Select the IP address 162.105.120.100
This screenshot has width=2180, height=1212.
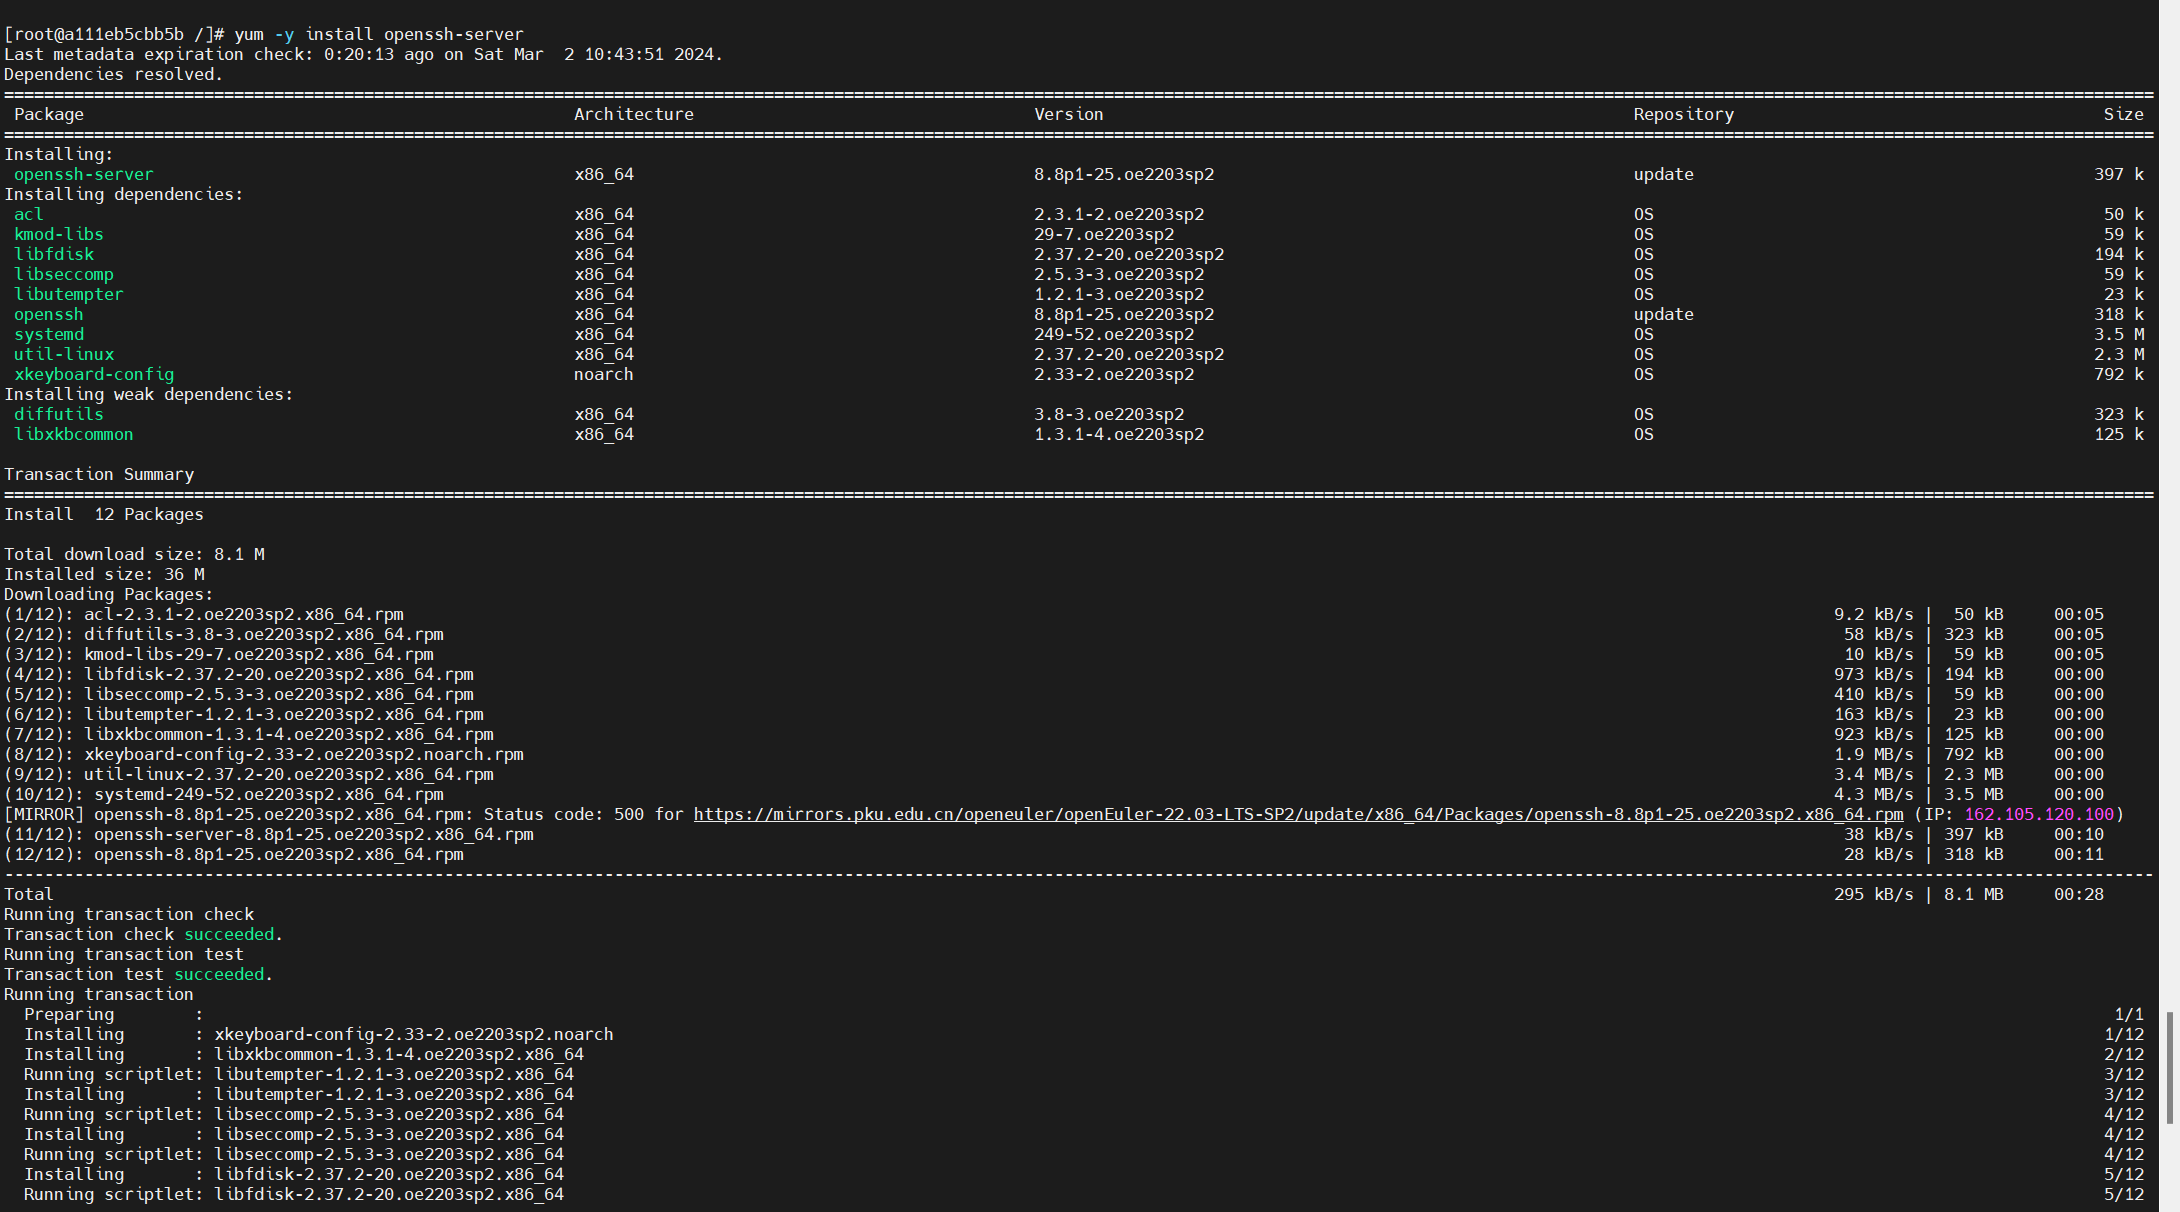tap(2040, 814)
